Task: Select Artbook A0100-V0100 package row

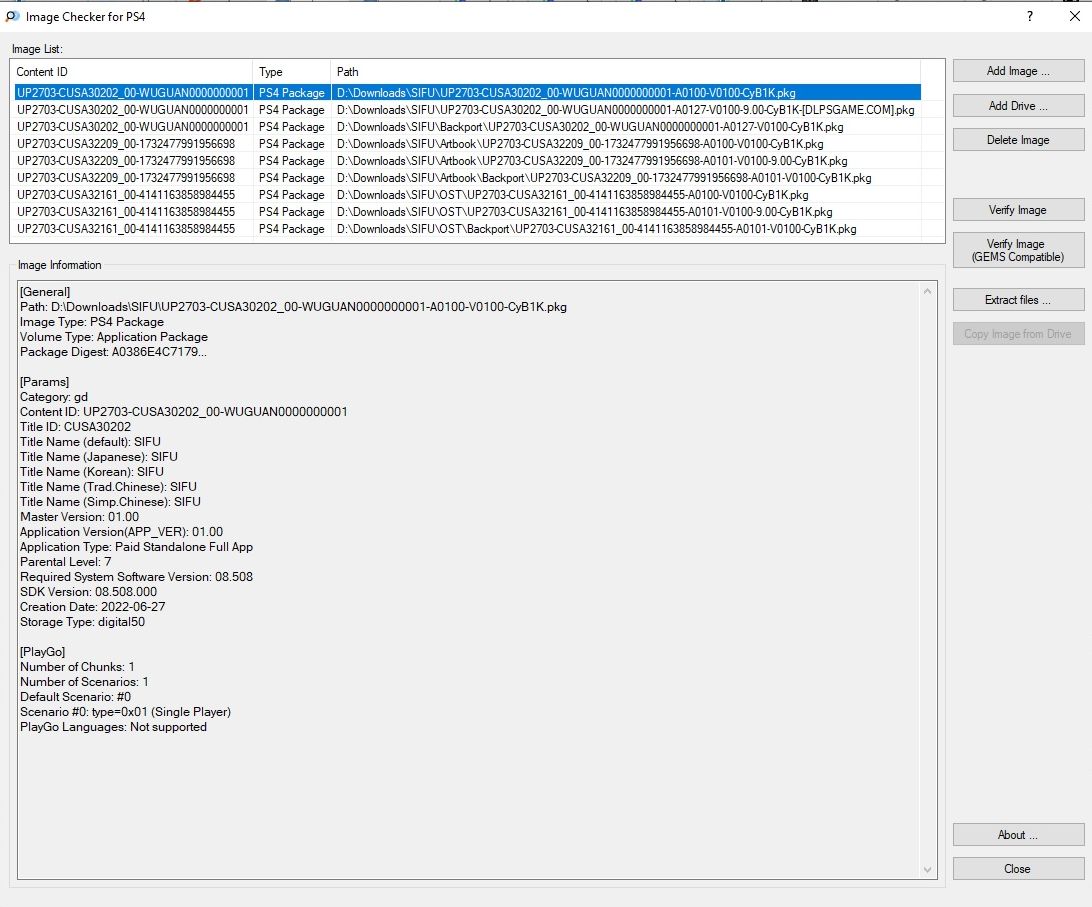Action: 467,144
